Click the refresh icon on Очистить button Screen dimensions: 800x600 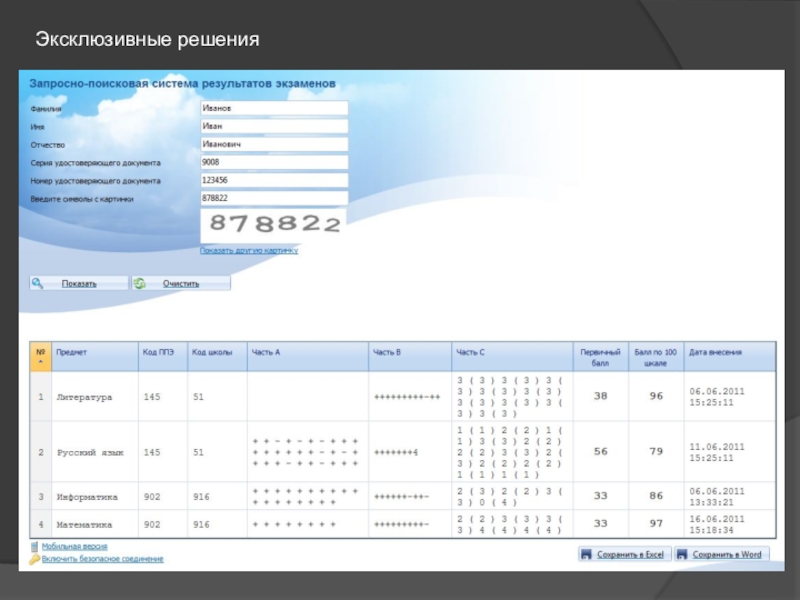point(140,283)
